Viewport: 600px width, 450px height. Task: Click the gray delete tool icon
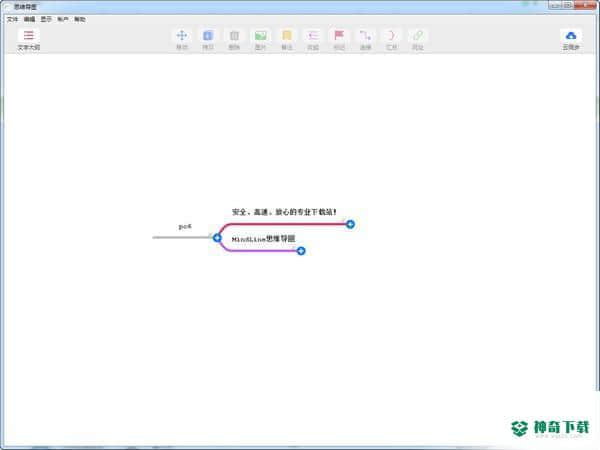click(x=234, y=39)
